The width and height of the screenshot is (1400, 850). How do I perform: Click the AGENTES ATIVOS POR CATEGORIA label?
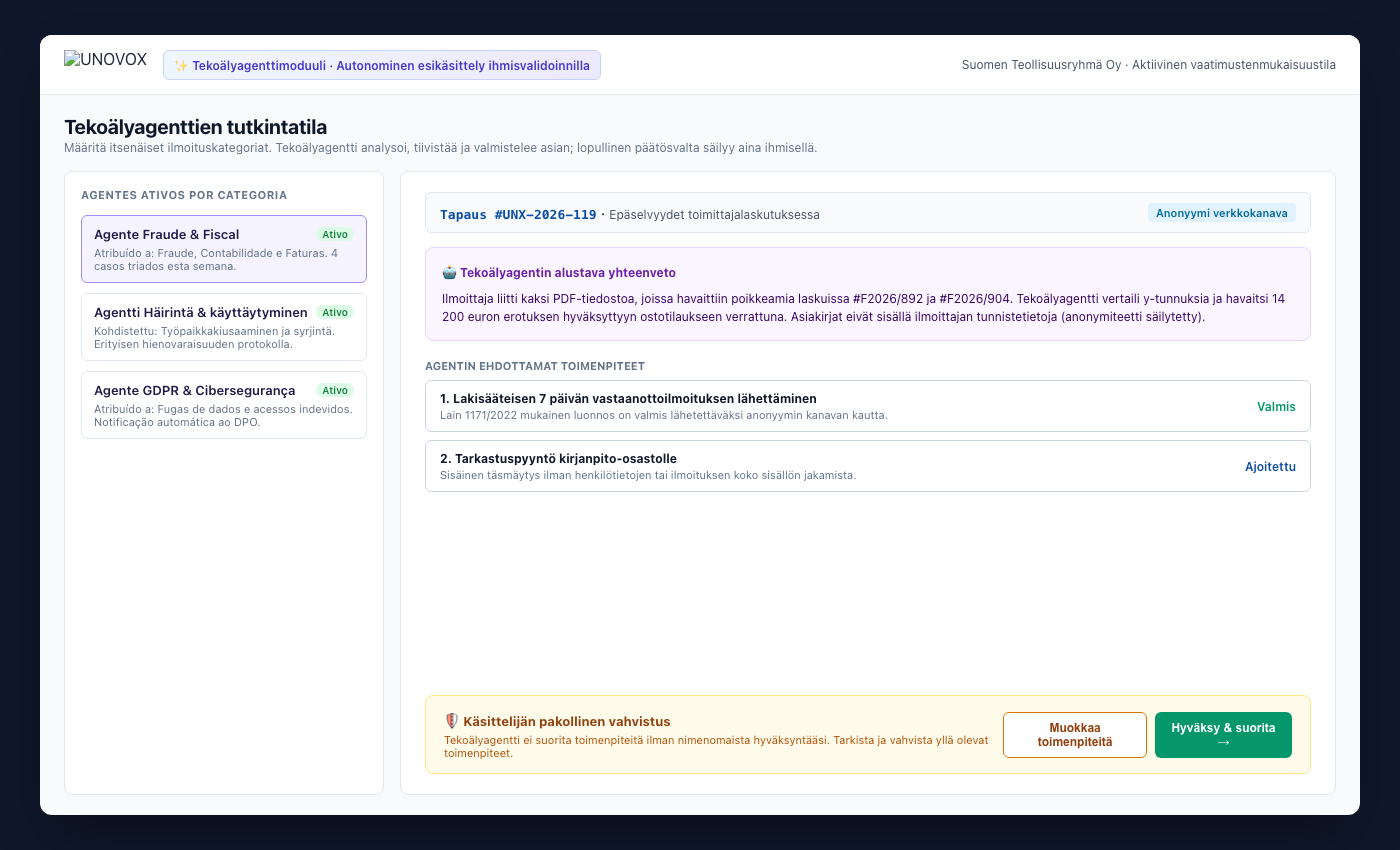pyautogui.click(x=184, y=195)
